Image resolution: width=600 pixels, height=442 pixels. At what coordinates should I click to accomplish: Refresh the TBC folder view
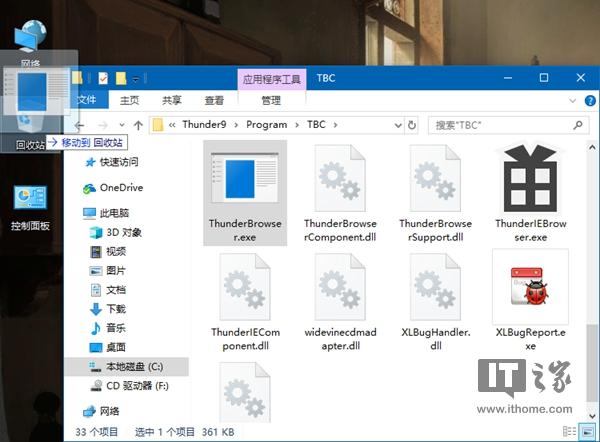(x=412, y=125)
